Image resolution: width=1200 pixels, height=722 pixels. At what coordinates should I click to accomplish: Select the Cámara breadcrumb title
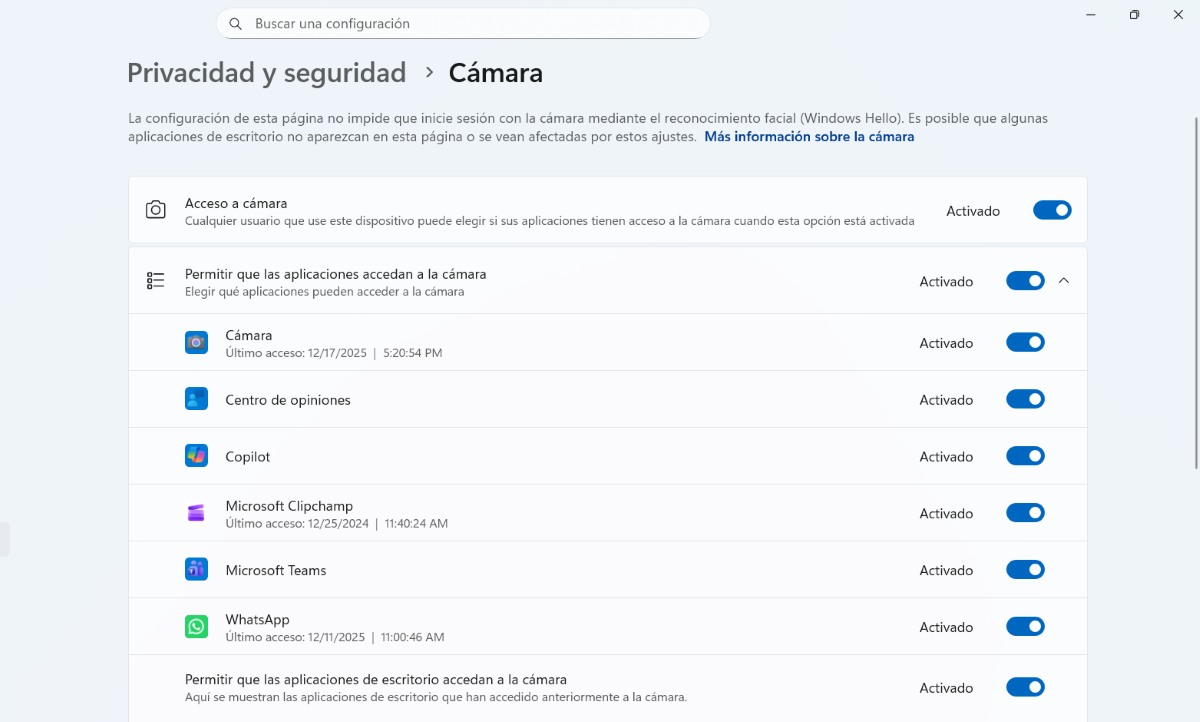[x=495, y=73]
